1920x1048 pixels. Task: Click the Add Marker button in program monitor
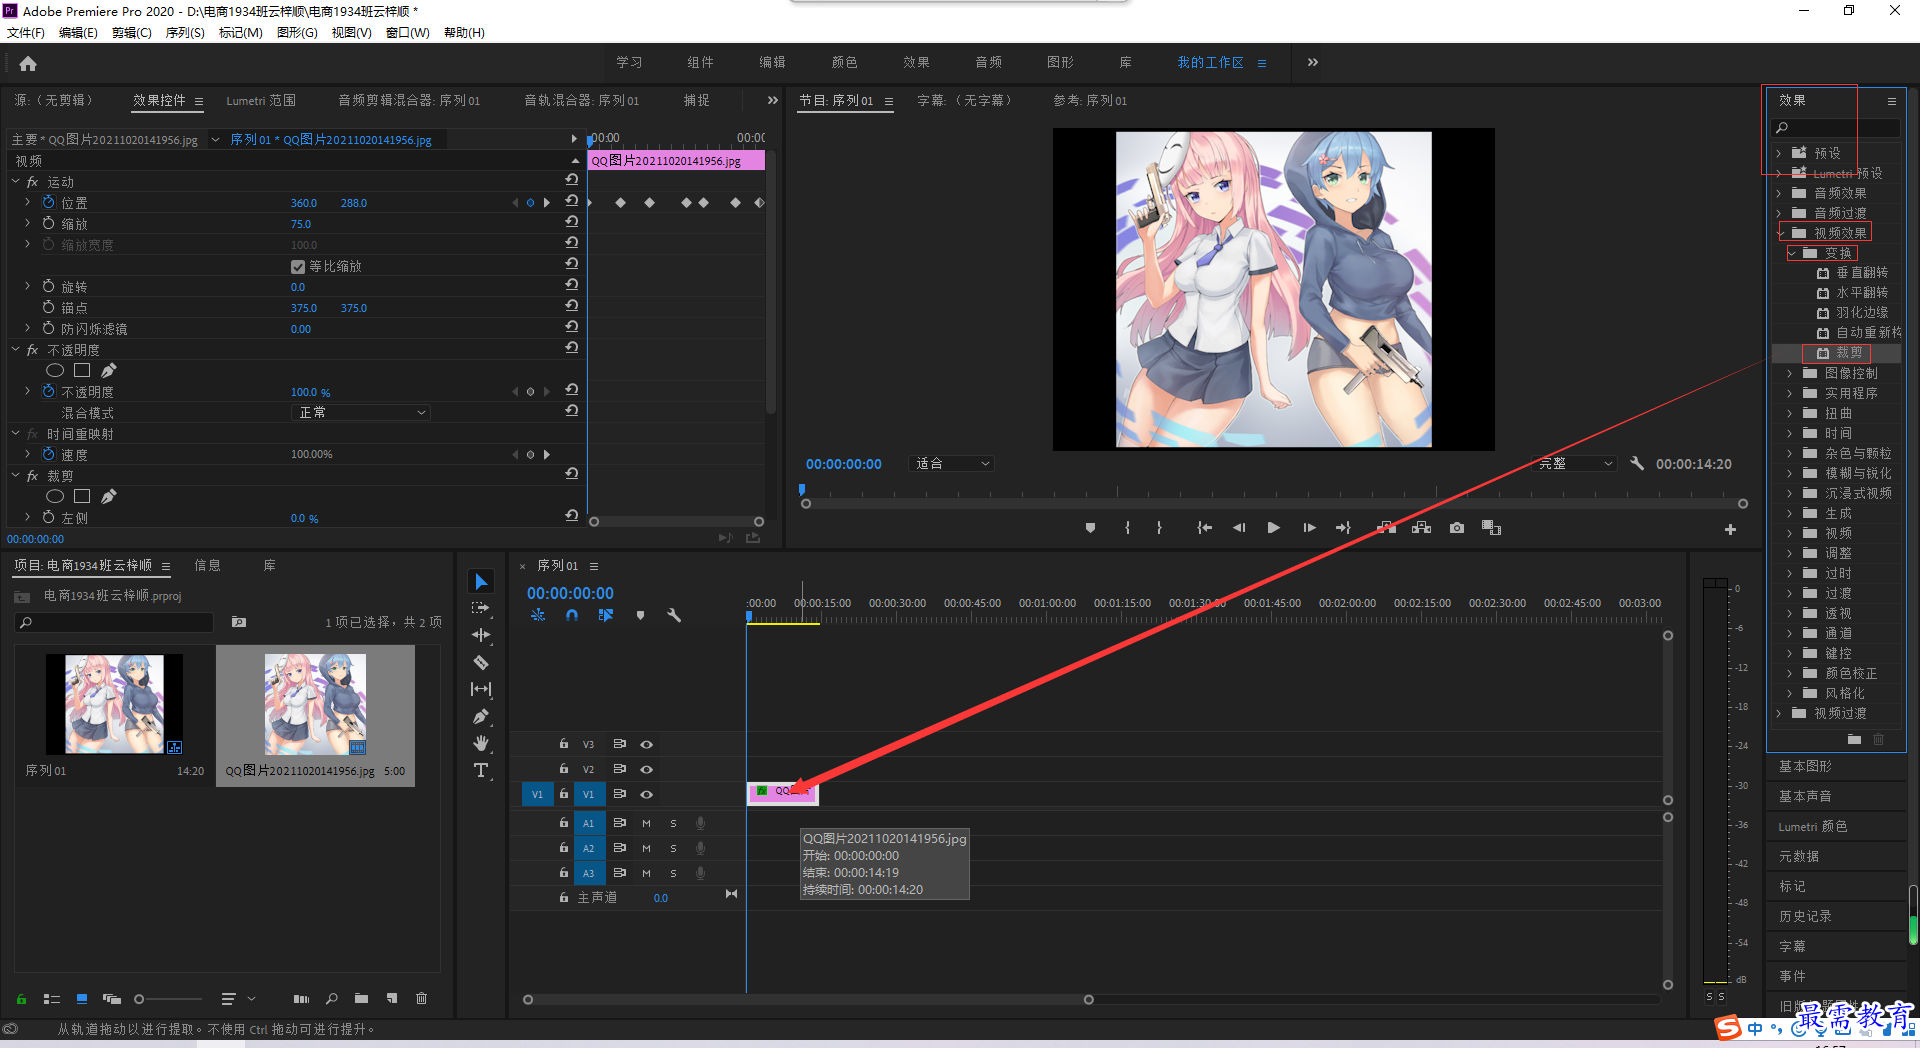[1090, 528]
